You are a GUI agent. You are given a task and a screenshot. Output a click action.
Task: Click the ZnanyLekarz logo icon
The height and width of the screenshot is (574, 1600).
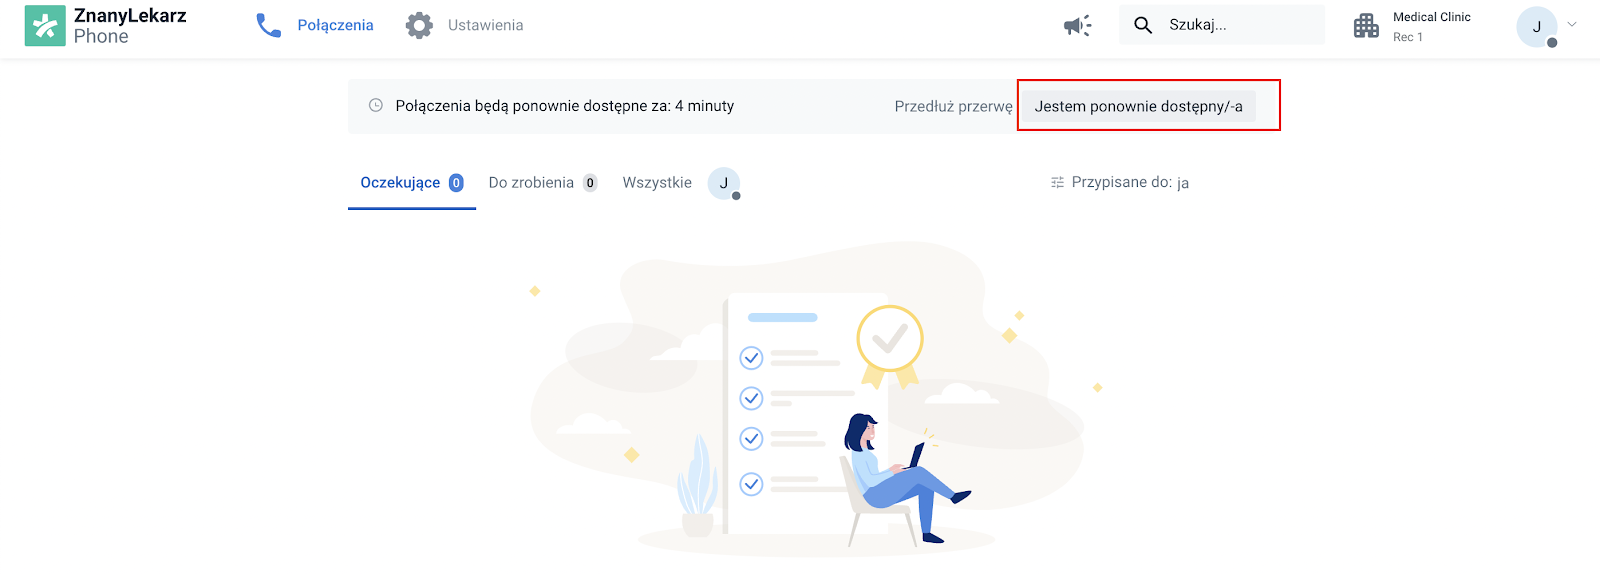(x=45, y=26)
